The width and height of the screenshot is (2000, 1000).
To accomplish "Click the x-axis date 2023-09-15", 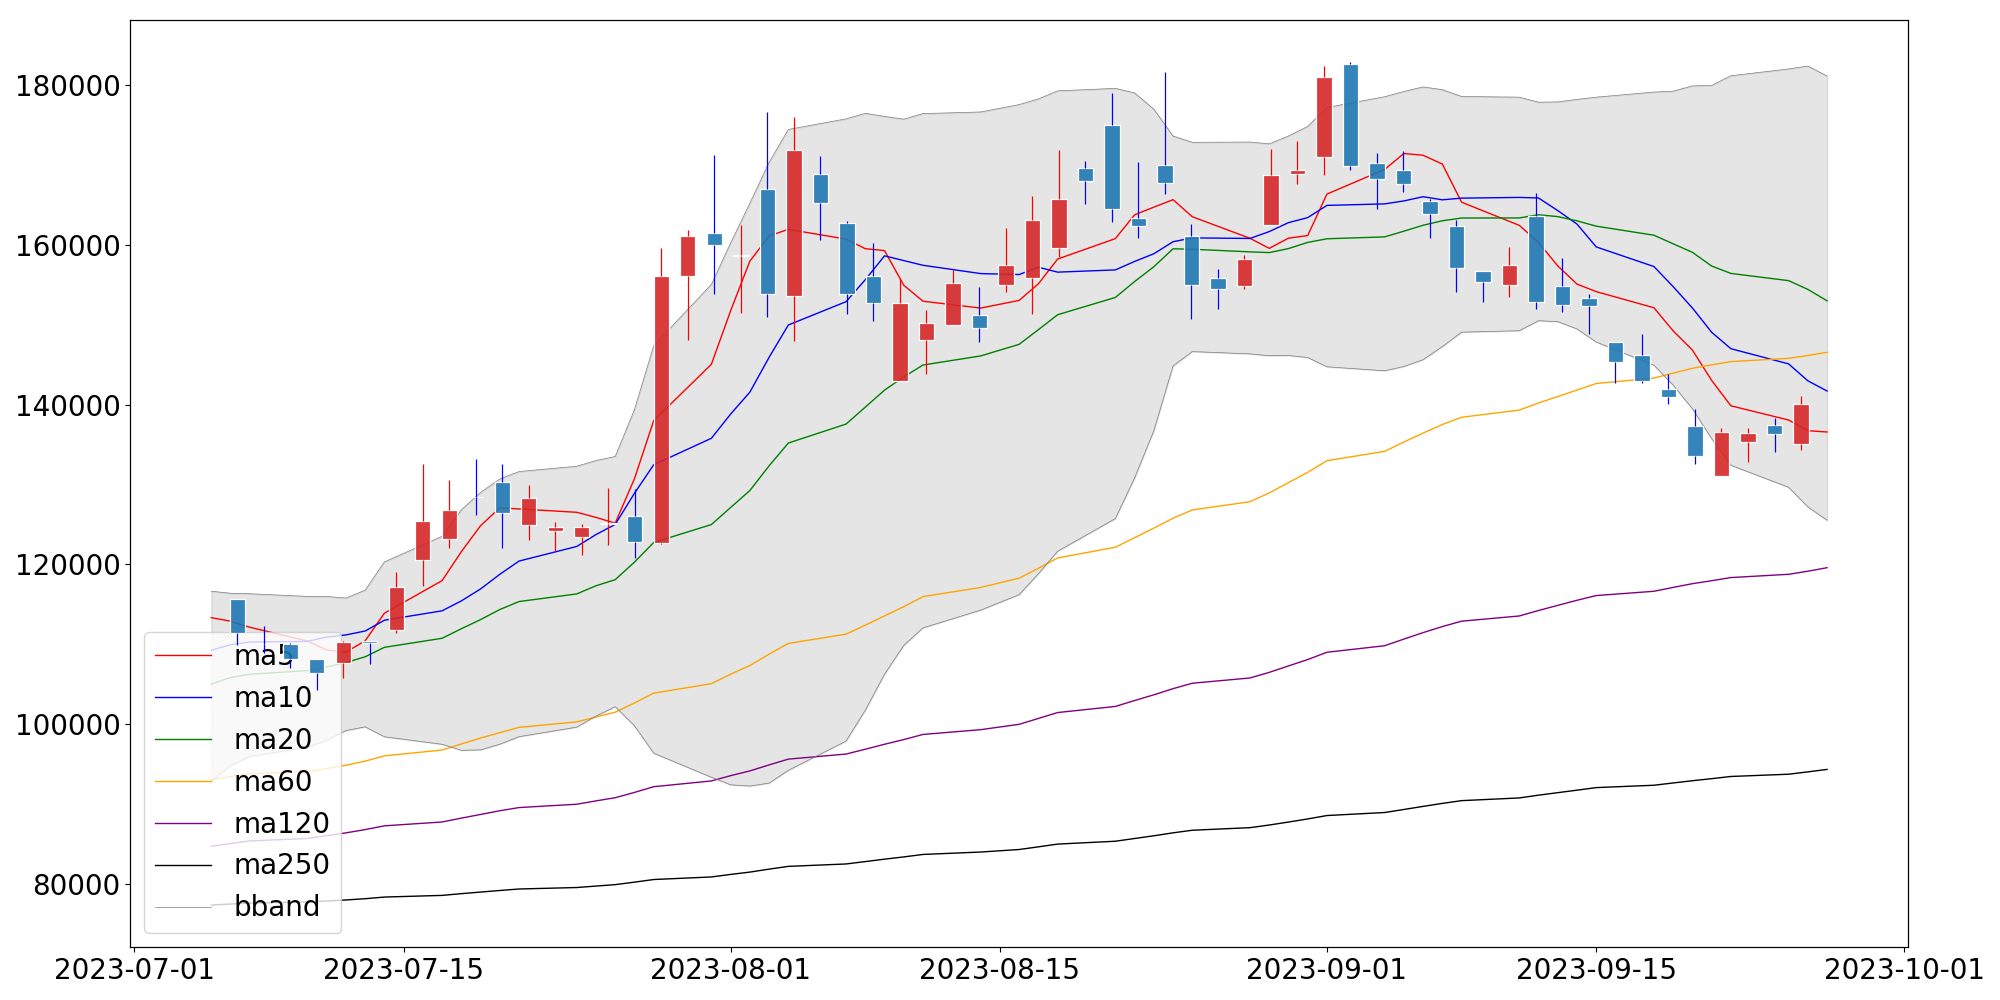I will click(1596, 970).
